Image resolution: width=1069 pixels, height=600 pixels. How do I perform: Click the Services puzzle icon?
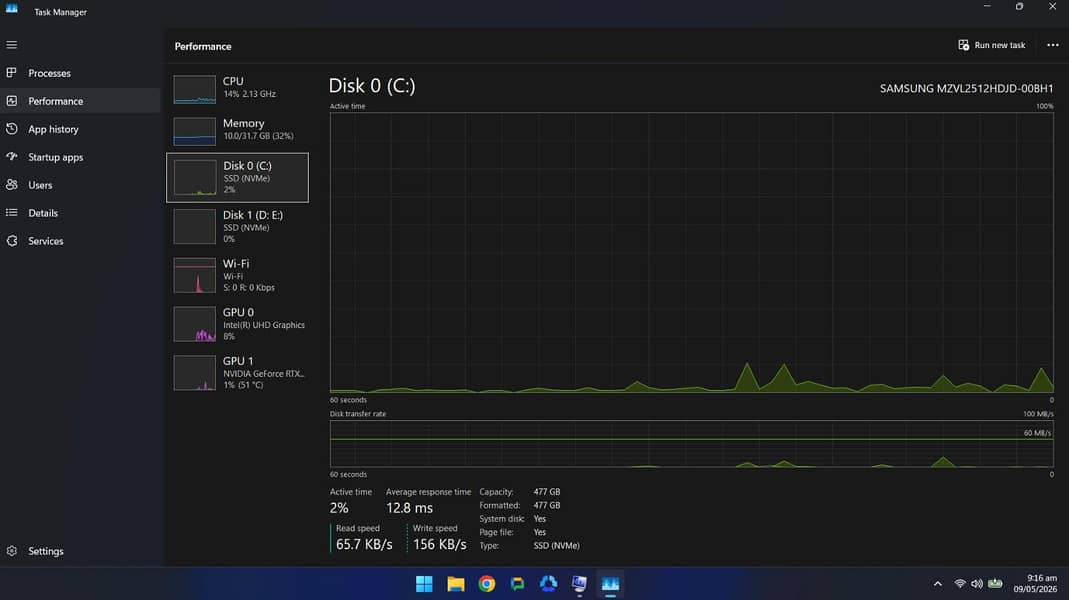tap(12, 241)
